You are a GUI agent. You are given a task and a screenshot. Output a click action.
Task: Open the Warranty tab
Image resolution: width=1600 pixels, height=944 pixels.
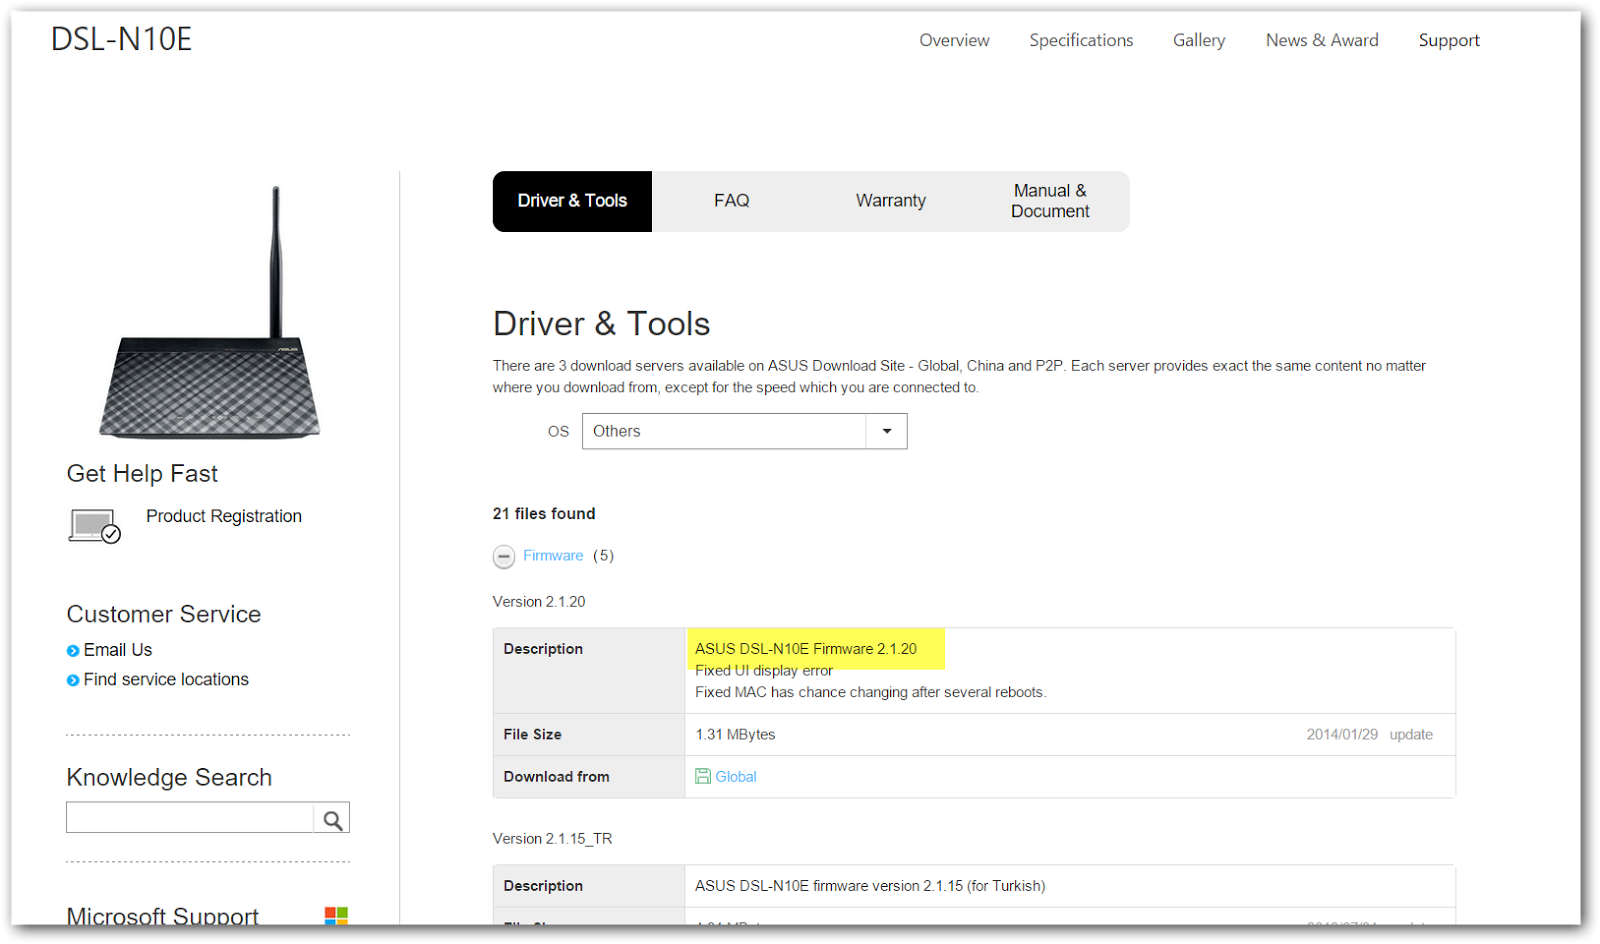click(891, 201)
